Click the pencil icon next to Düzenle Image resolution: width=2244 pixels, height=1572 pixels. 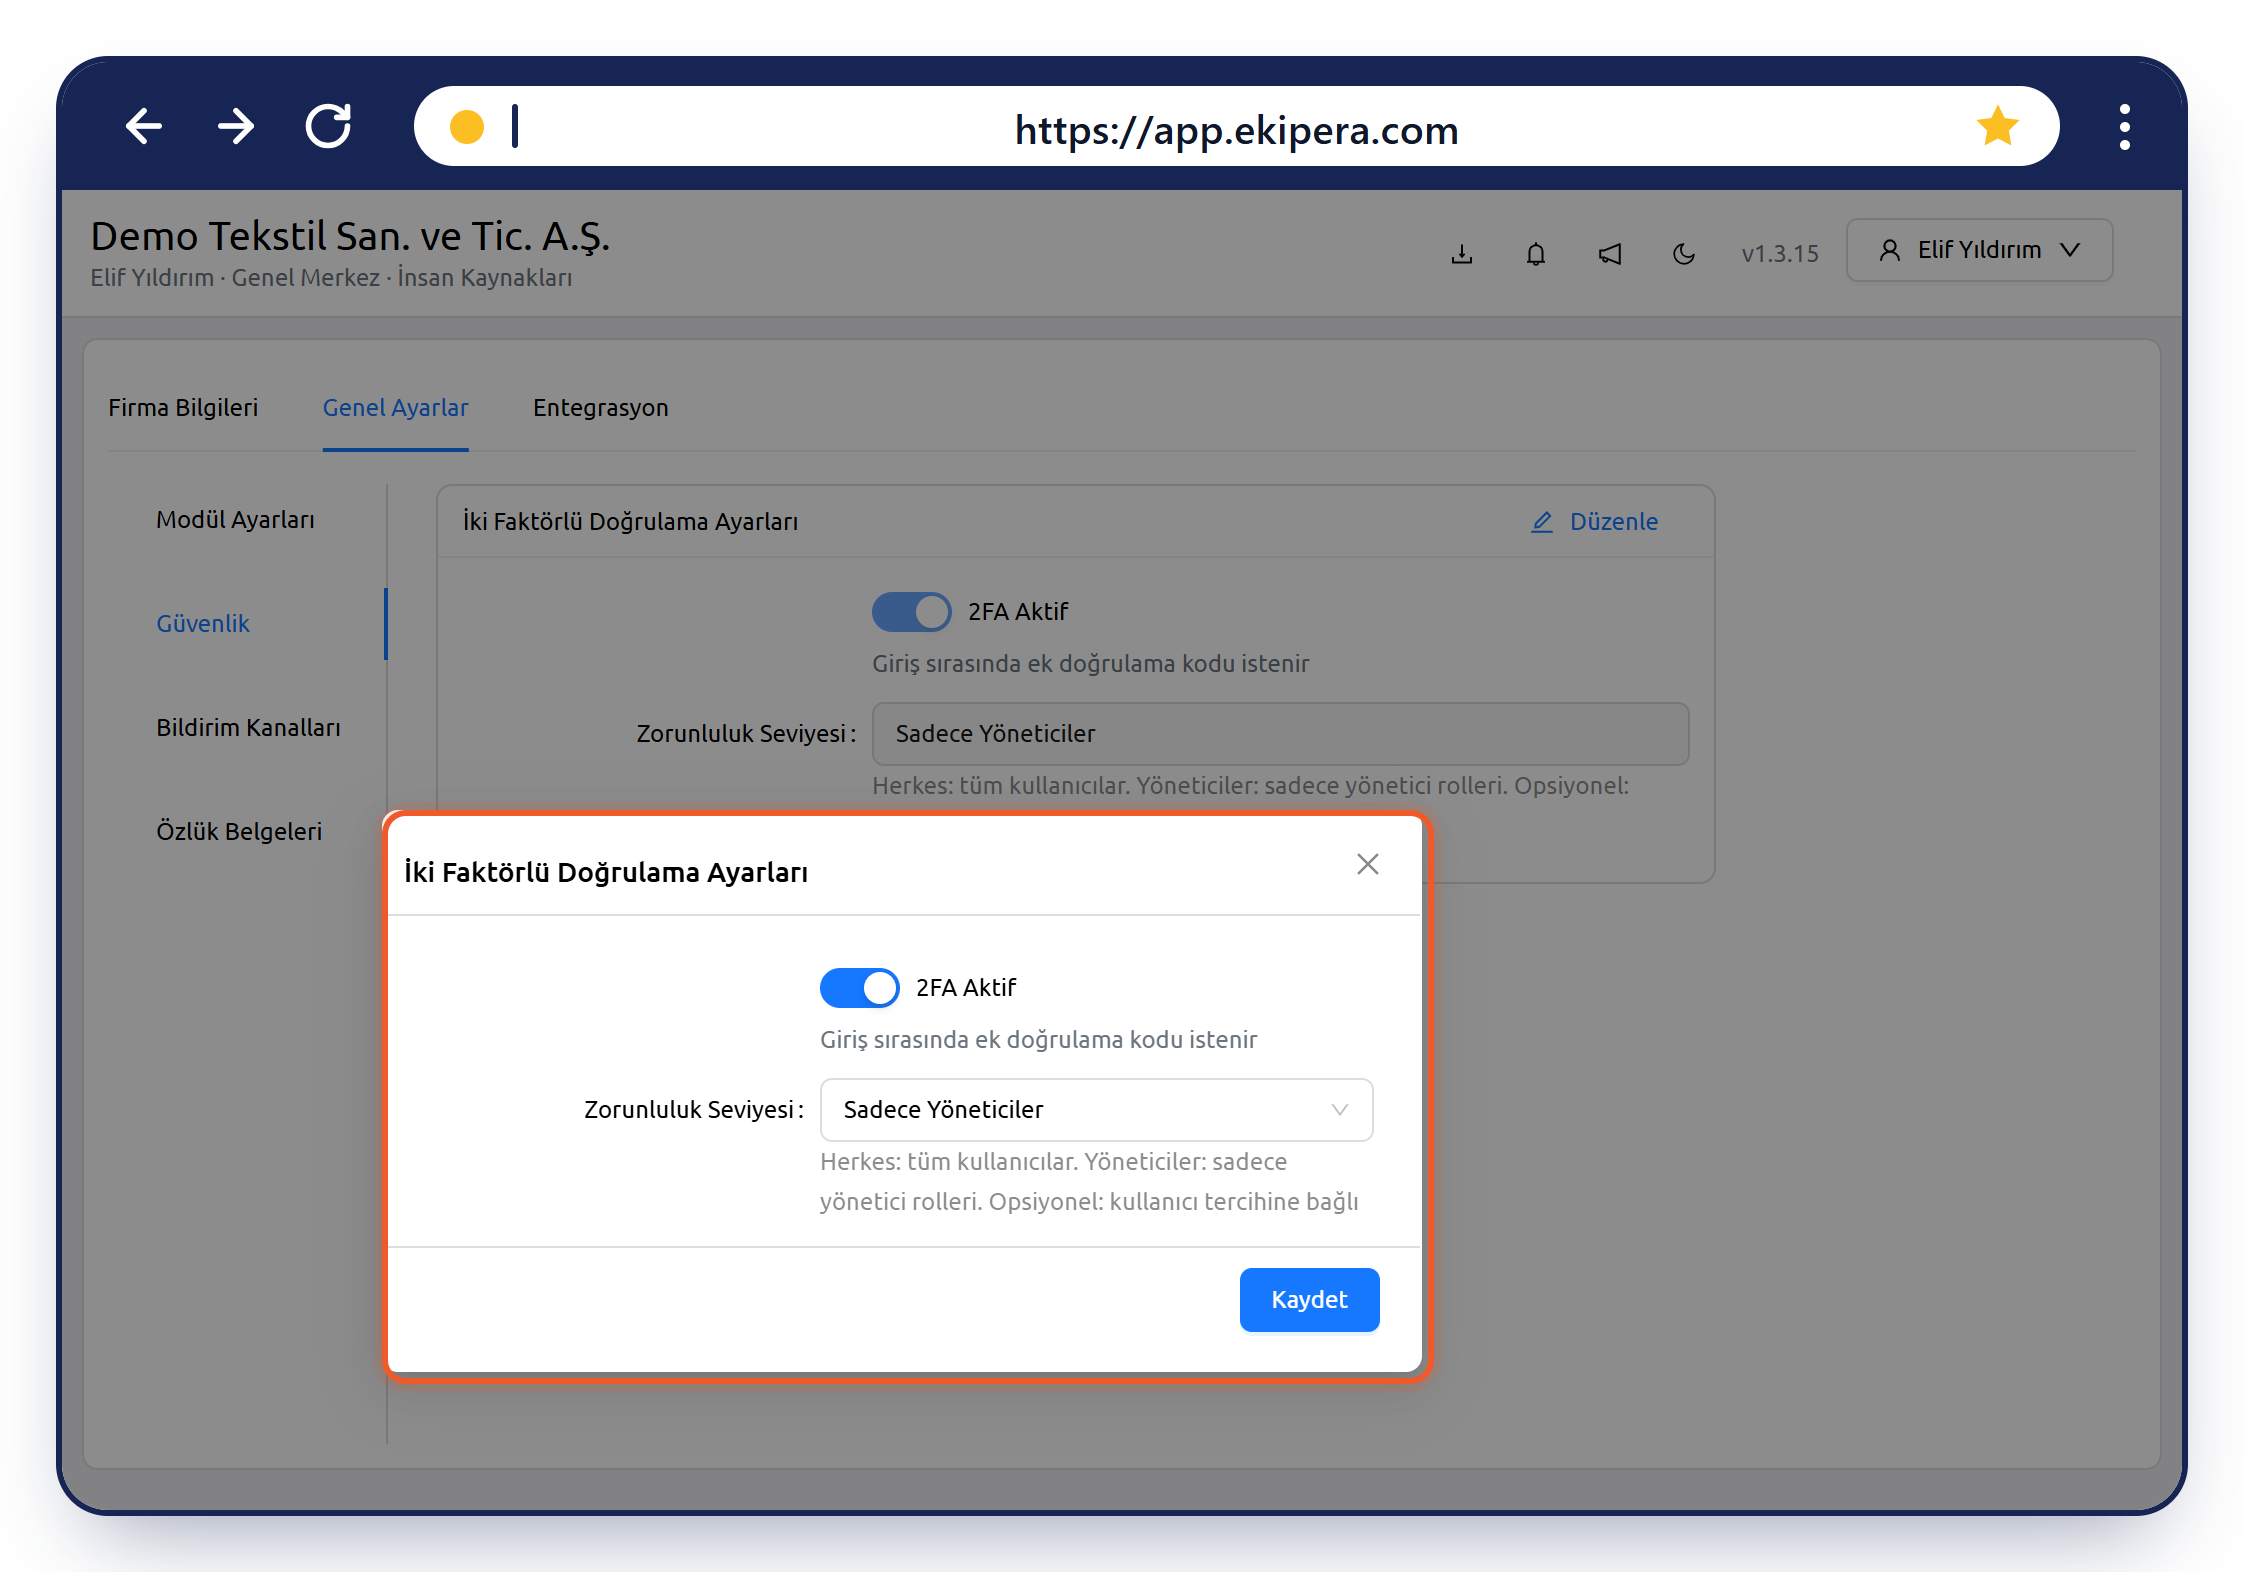click(1542, 522)
